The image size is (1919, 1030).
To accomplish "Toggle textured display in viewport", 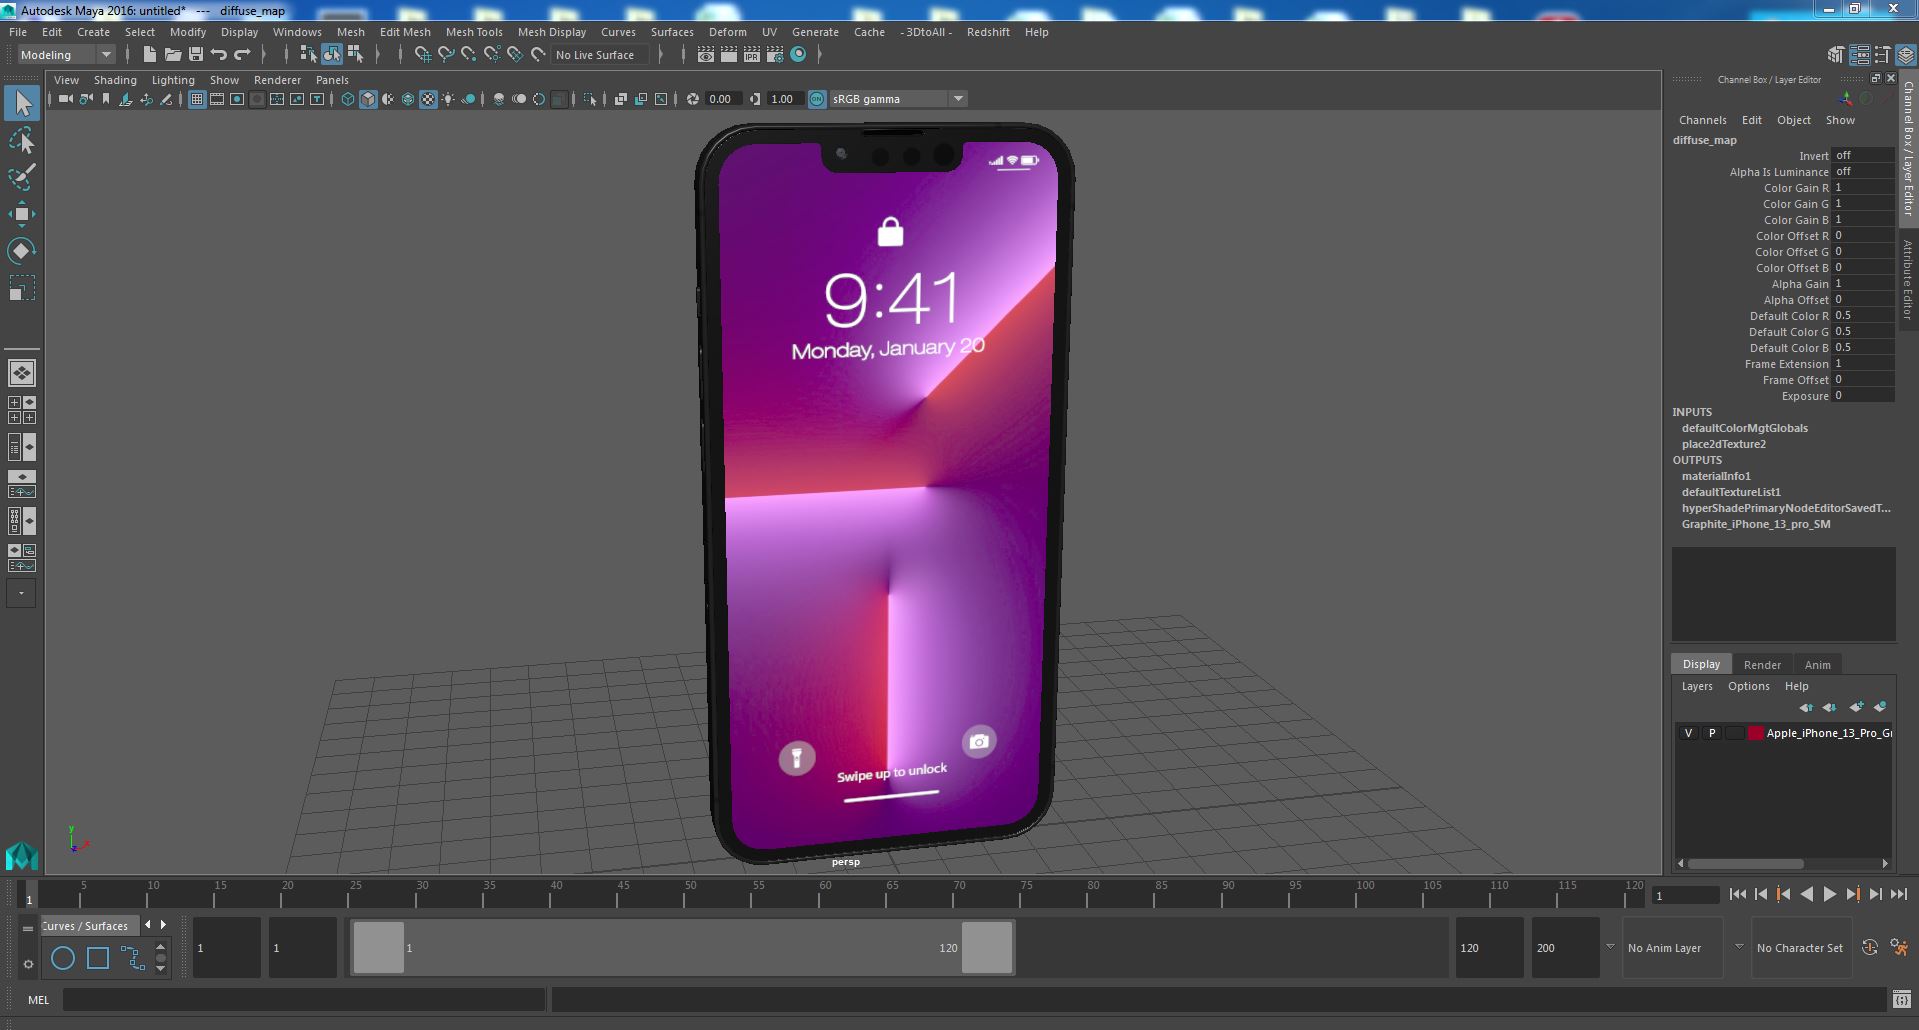I will point(428,99).
